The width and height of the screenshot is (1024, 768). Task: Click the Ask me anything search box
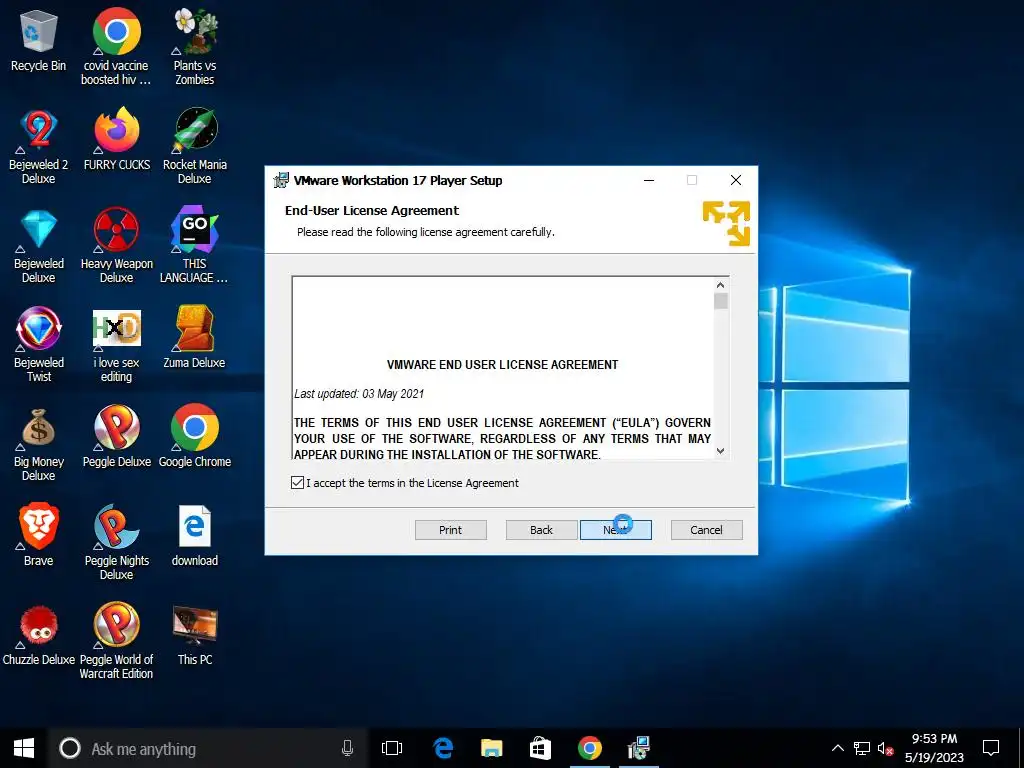point(206,748)
